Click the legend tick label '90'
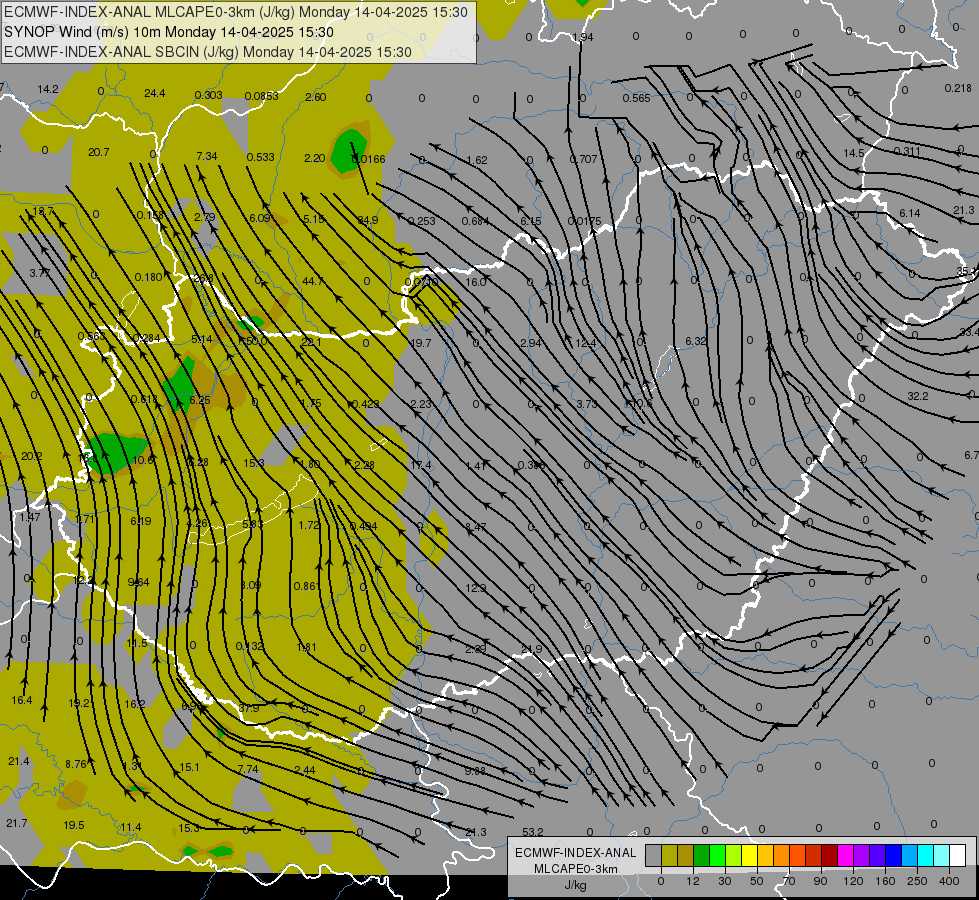This screenshot has height=900, width=979. coord(820,881)
